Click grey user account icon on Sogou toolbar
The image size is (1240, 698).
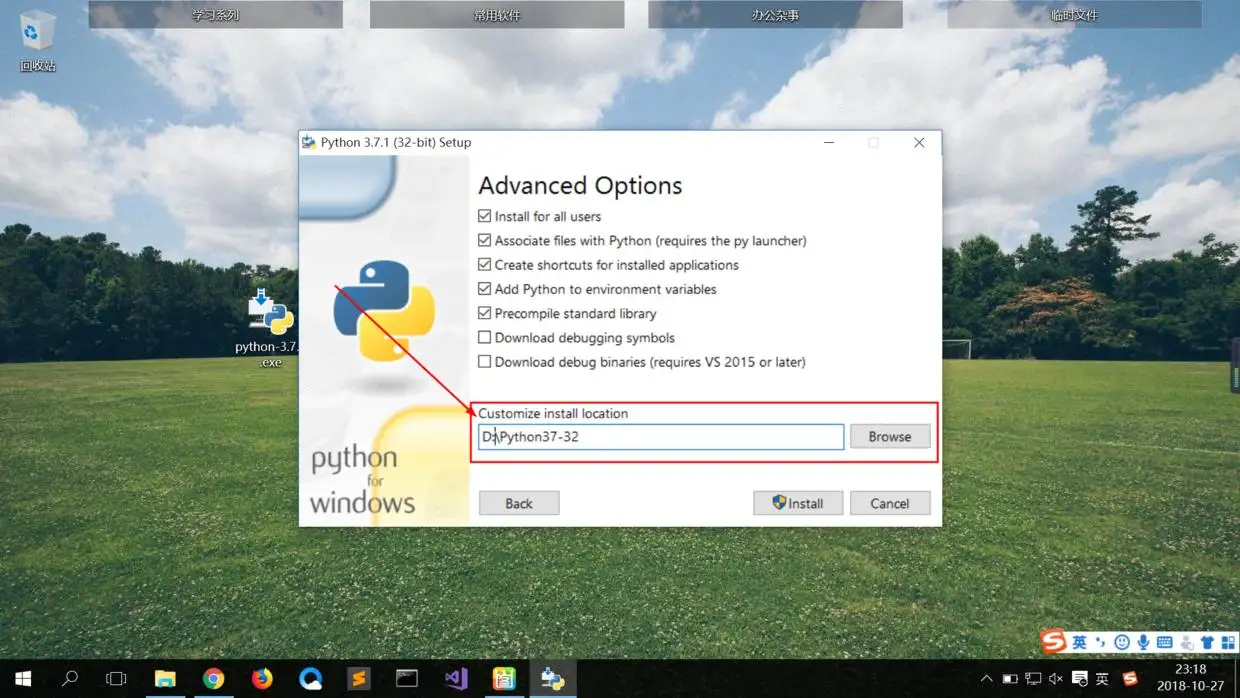pyautogui.click(x=1186, y=642)
